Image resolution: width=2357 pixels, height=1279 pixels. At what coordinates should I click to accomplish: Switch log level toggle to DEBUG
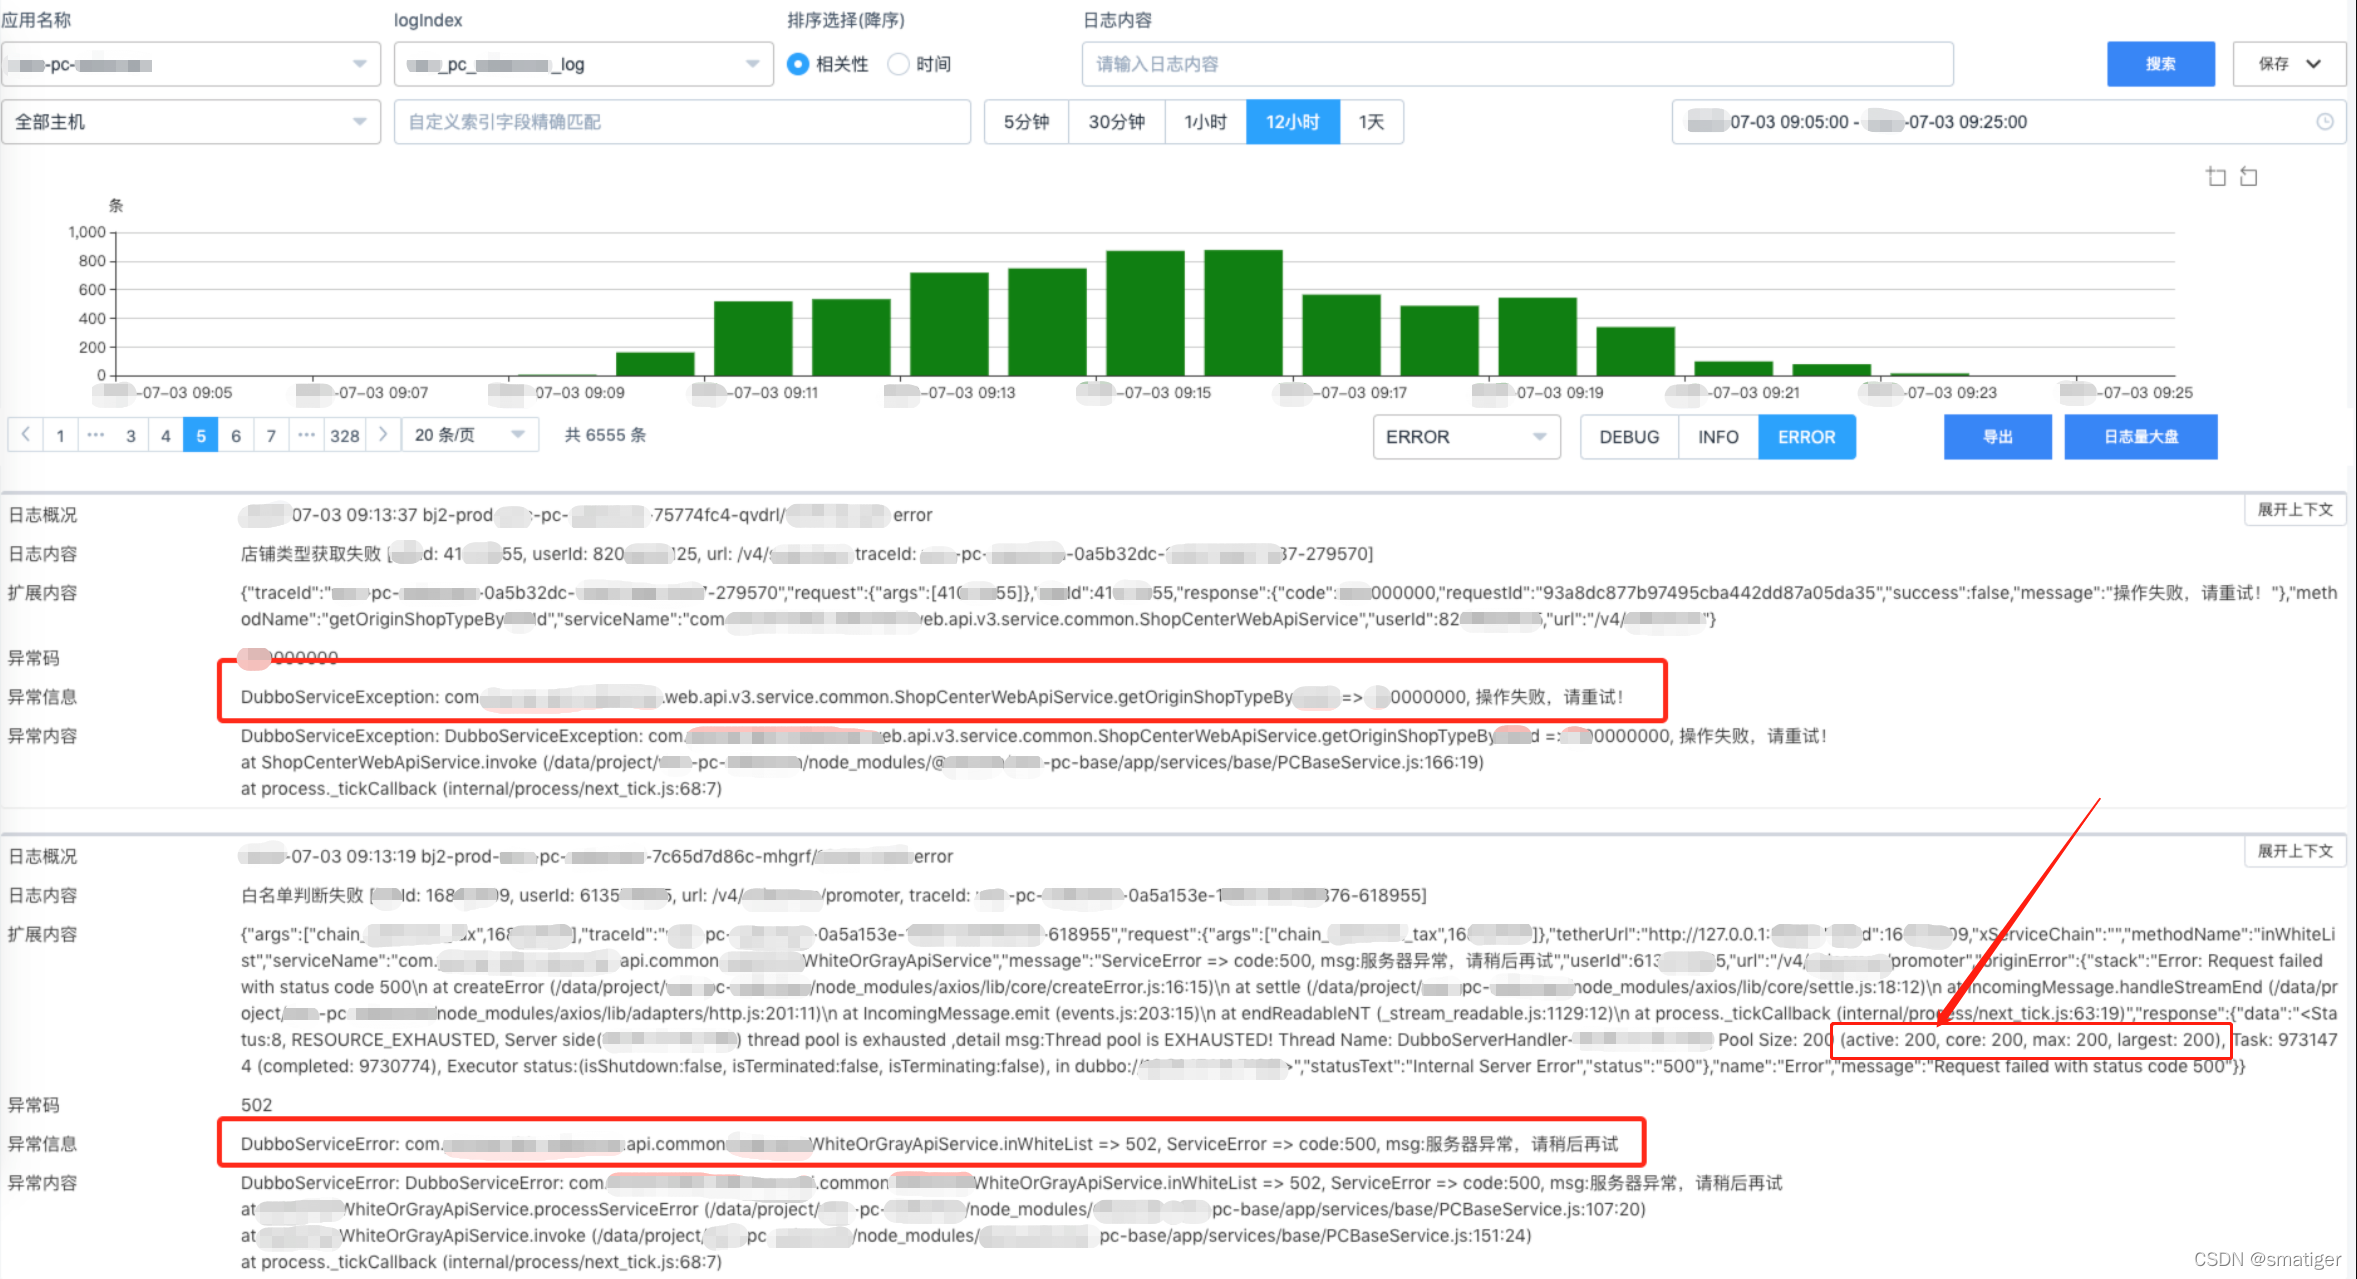point(1628,437)
